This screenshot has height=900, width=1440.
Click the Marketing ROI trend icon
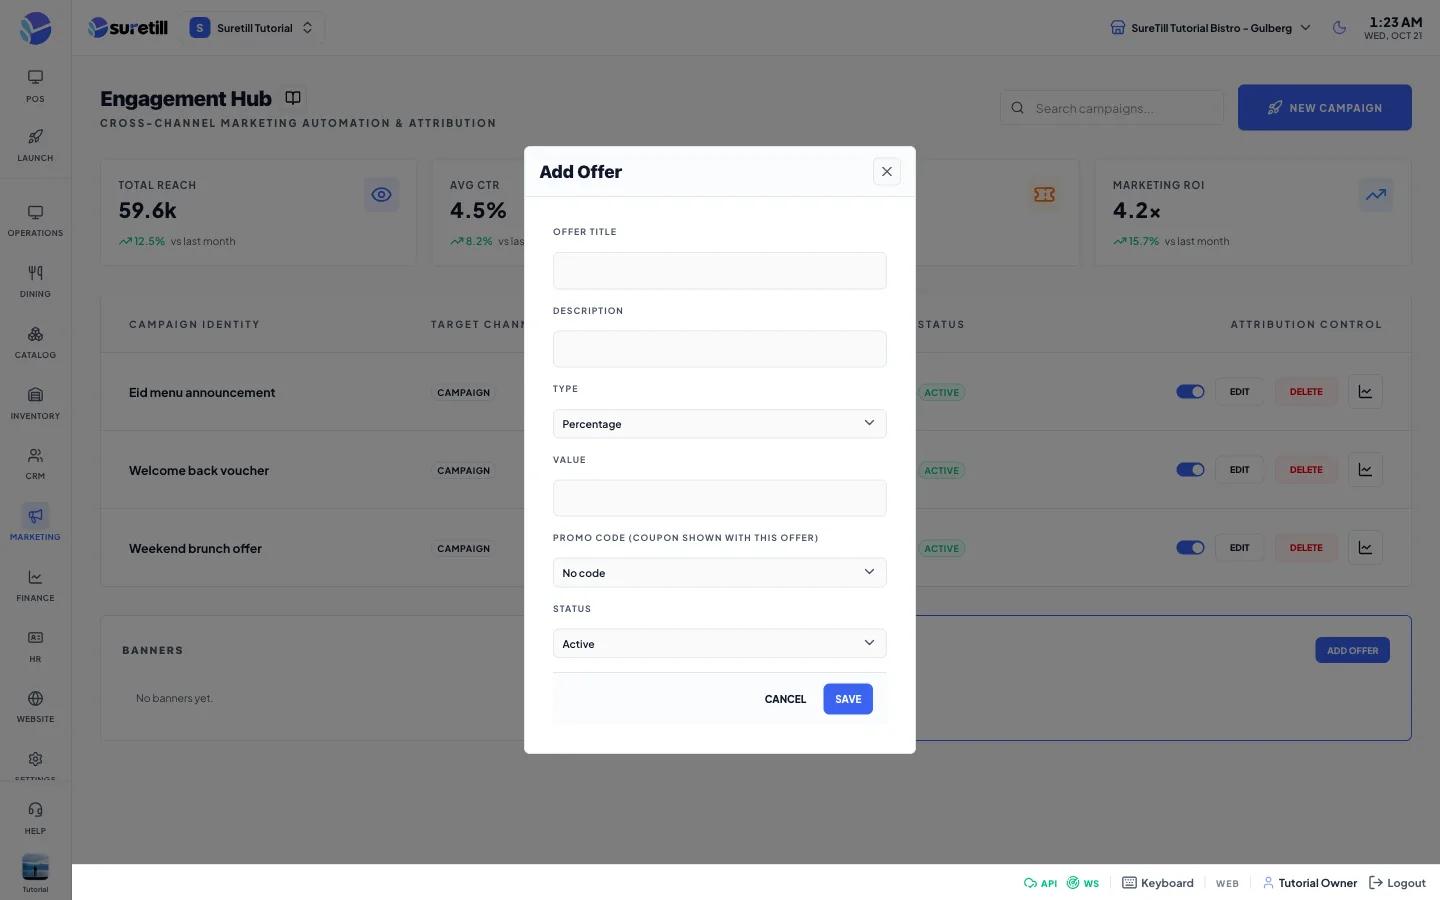(1376, 195)
